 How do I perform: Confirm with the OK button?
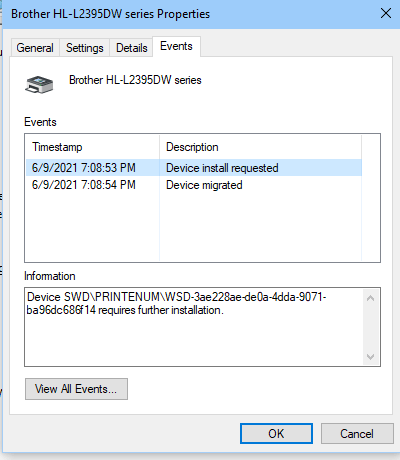pos(276,434)
